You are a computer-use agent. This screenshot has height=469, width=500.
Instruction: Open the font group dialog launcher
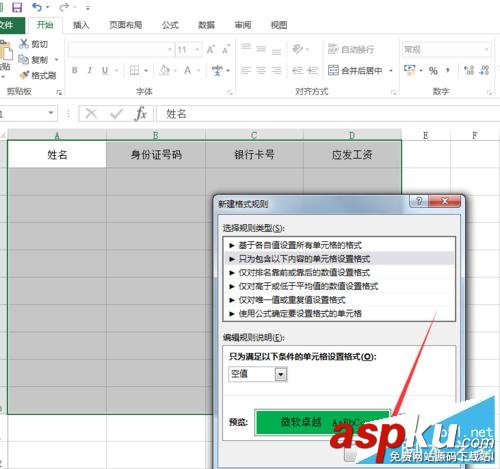229,92
